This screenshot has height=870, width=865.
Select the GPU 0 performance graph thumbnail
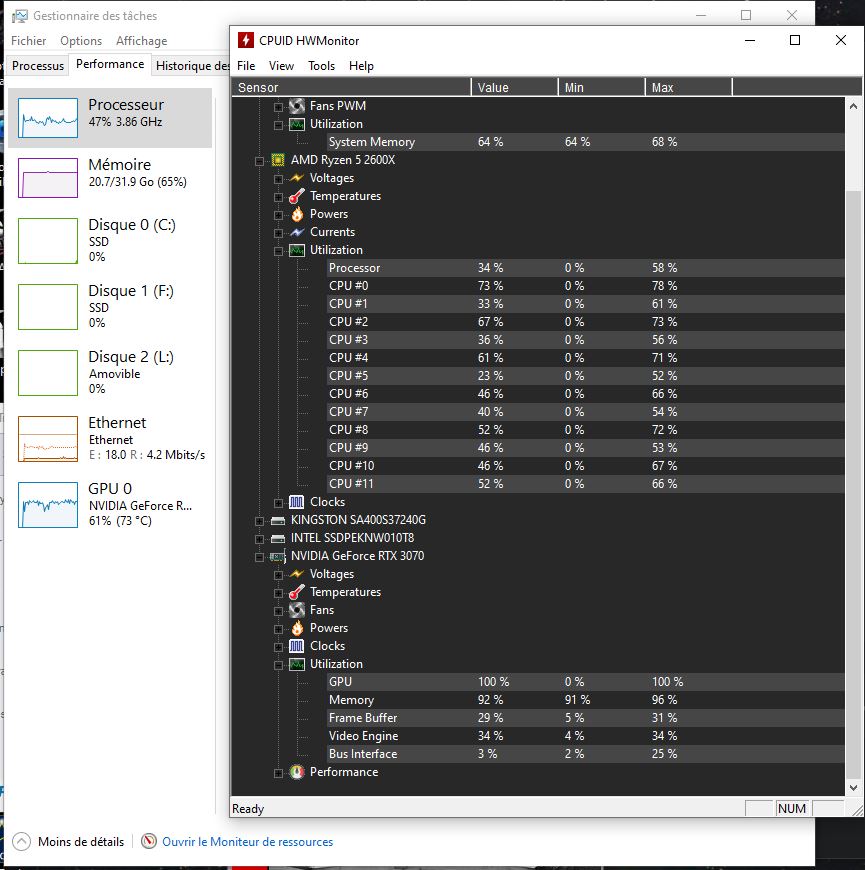coord(48,505)
